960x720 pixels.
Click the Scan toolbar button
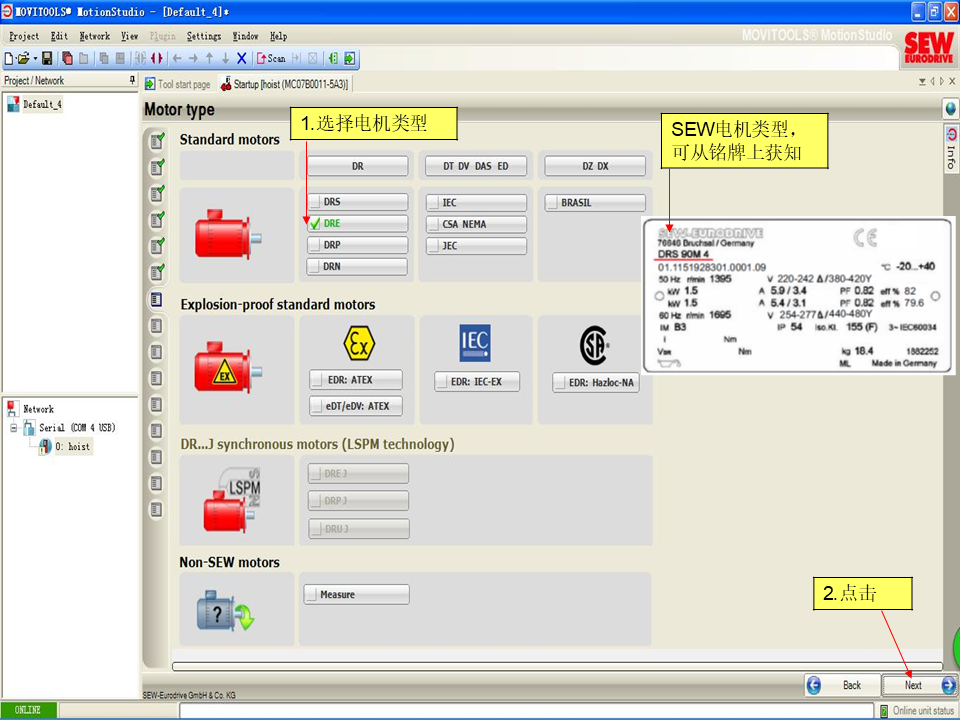pos(271,59)
